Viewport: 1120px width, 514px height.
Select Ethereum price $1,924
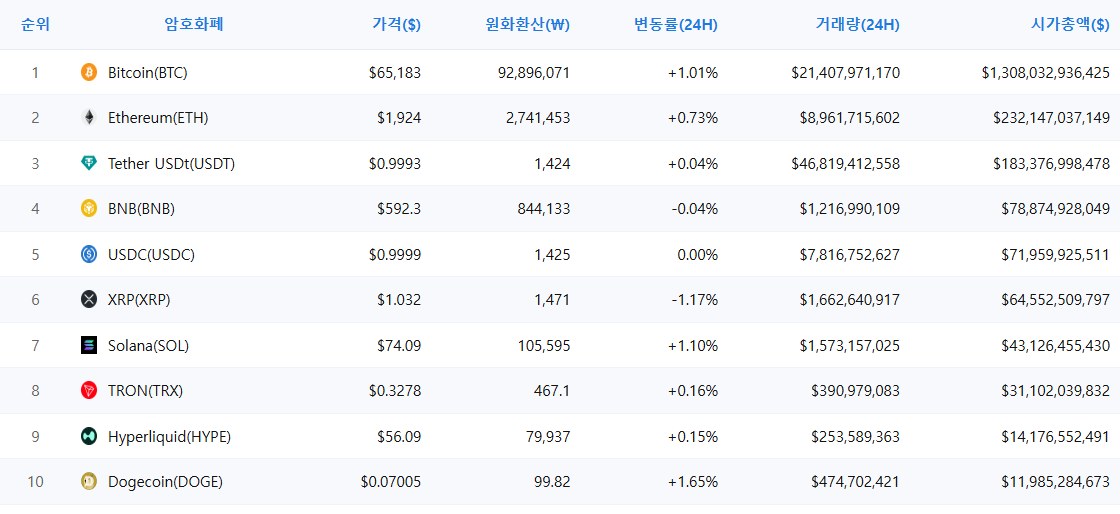pos(399,118)
